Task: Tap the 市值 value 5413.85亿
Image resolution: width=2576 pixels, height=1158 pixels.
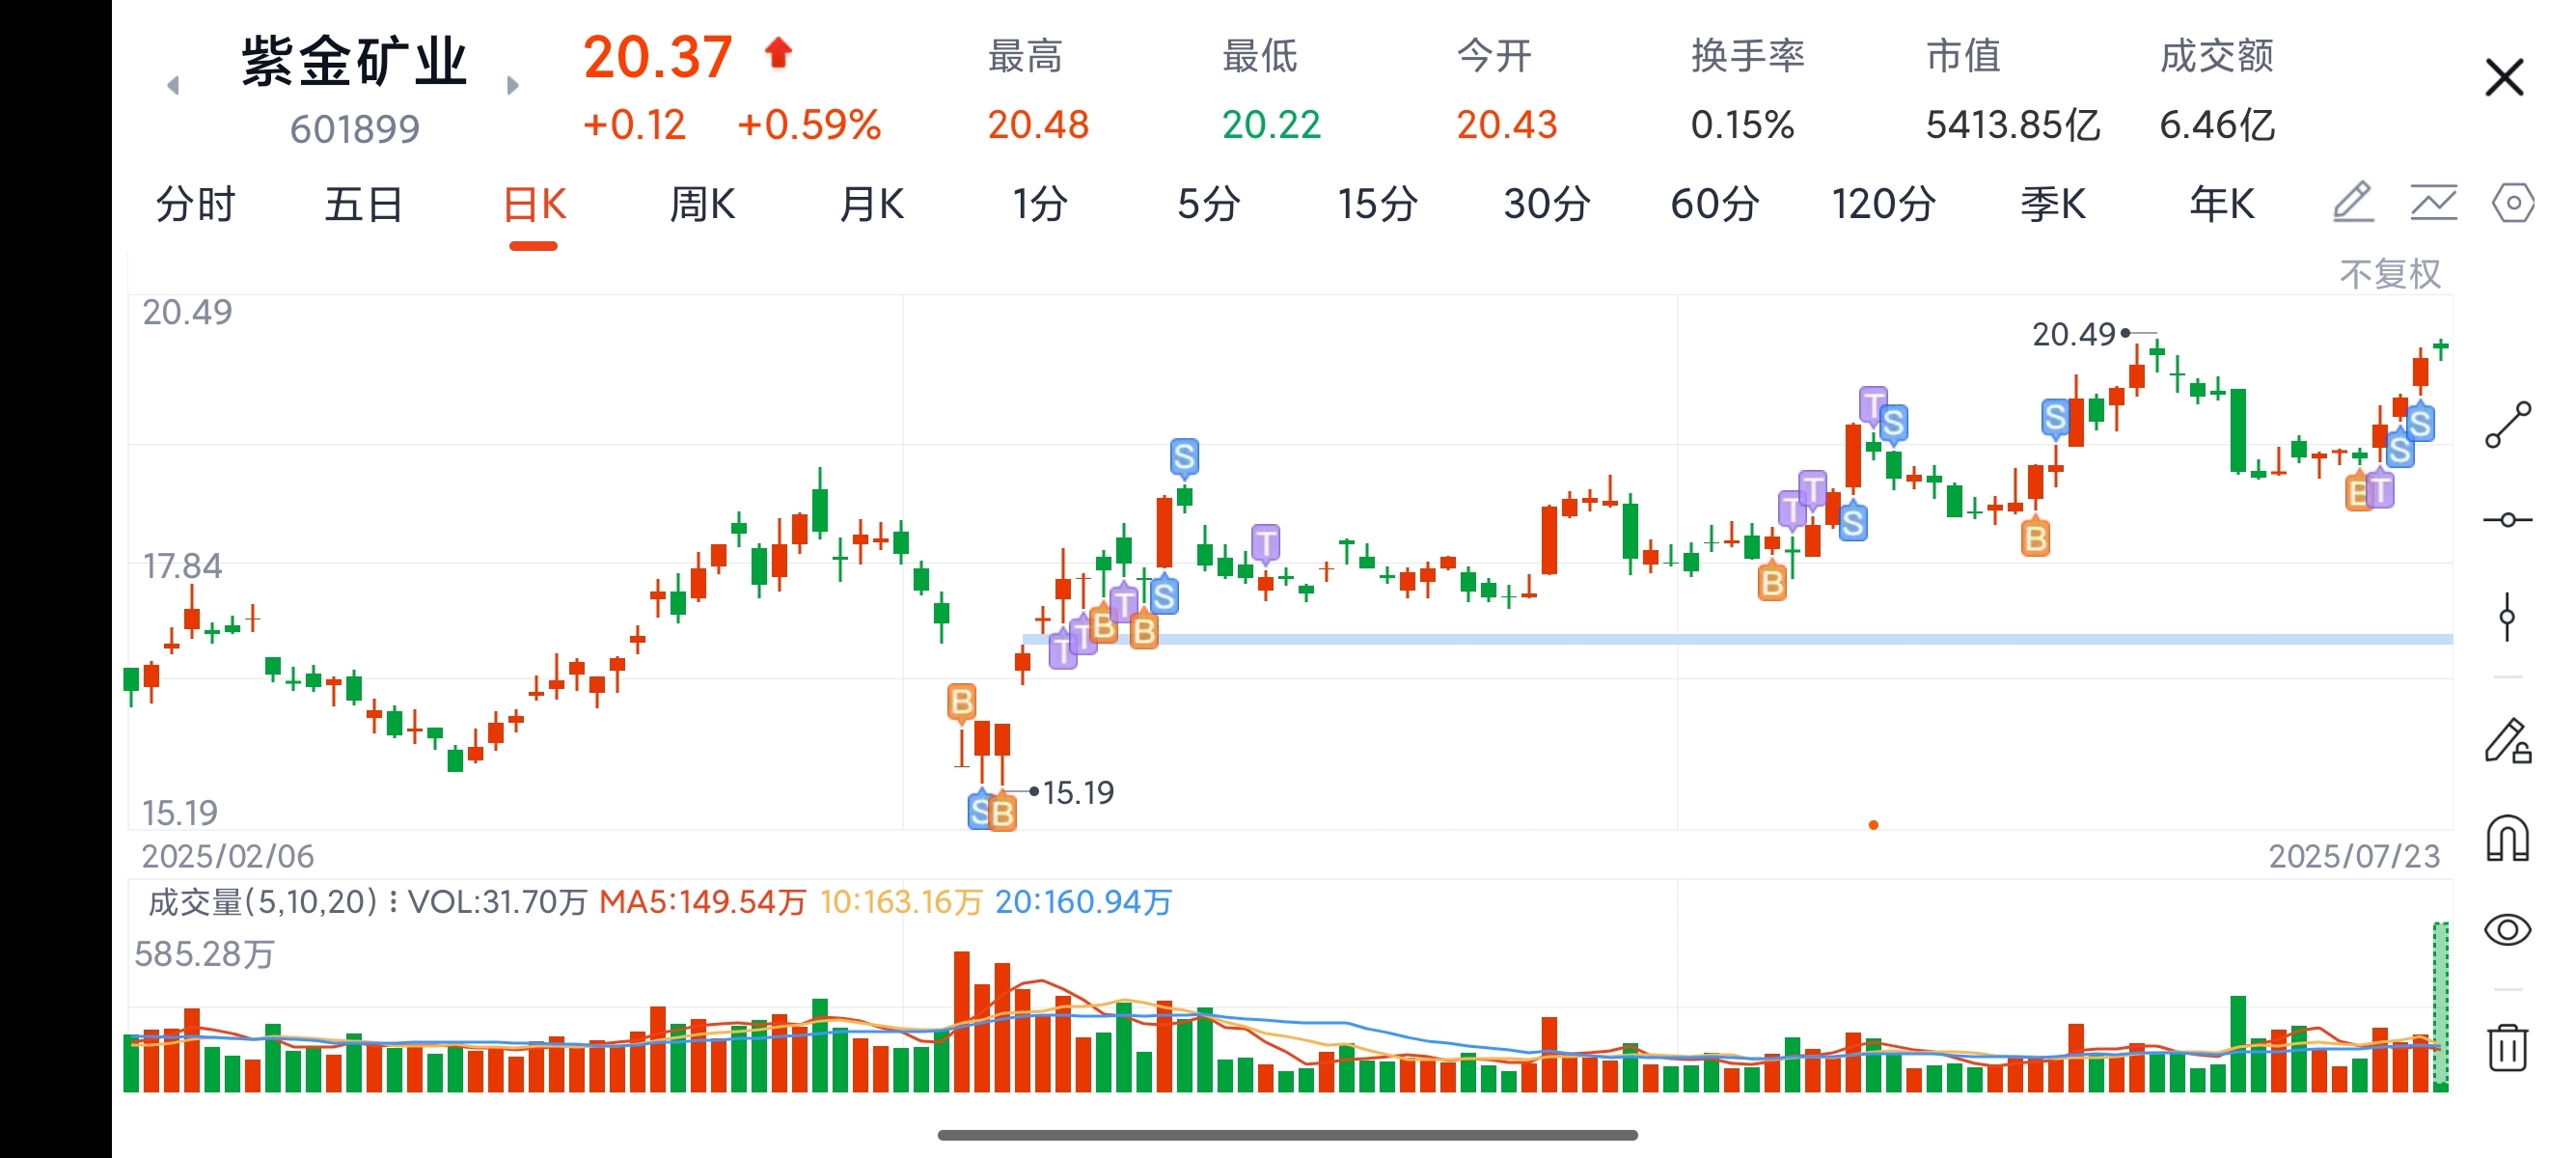Action: [x=2012, y=125]
